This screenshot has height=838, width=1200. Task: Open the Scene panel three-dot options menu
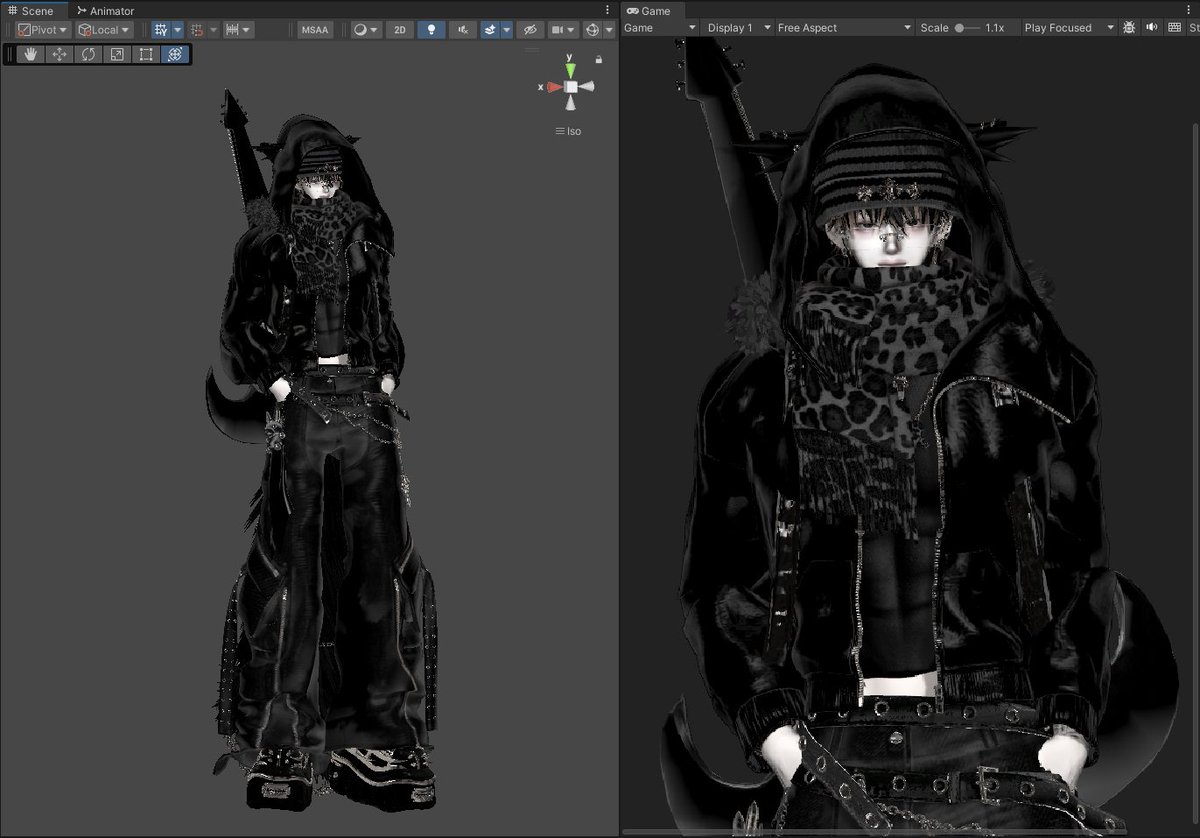pyautogui.click(x=609, y=10)
